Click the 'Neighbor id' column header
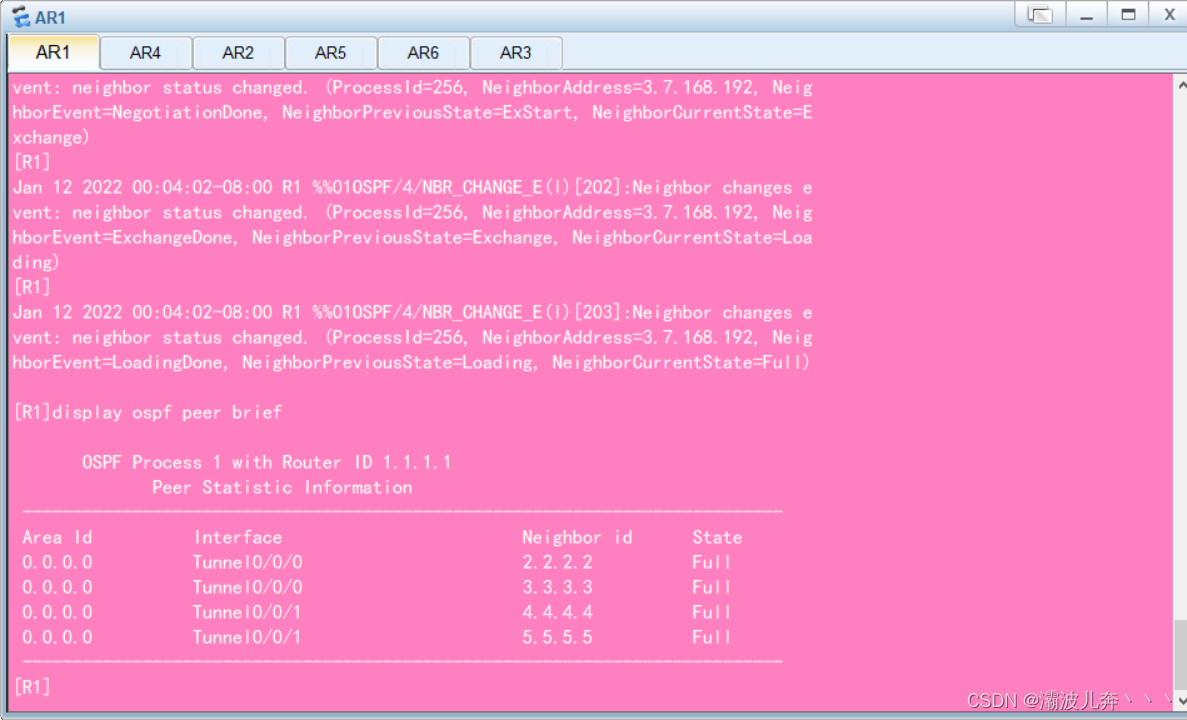This screenshot has width=1187, height=720. pos(577,538)
